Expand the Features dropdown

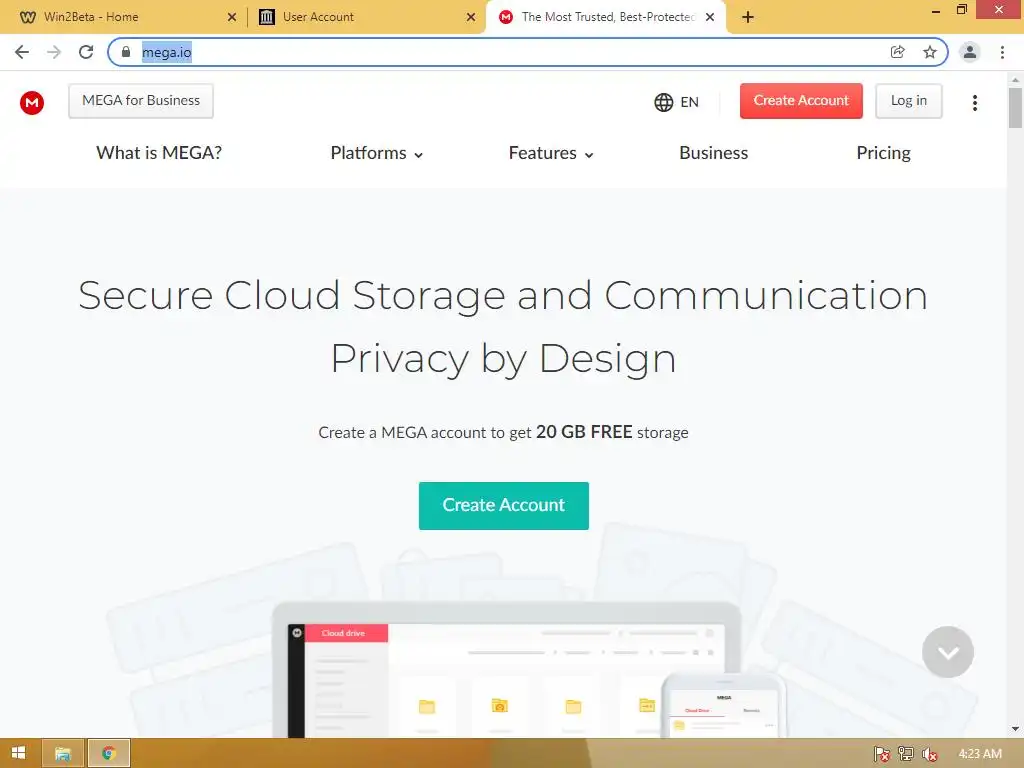551,153
